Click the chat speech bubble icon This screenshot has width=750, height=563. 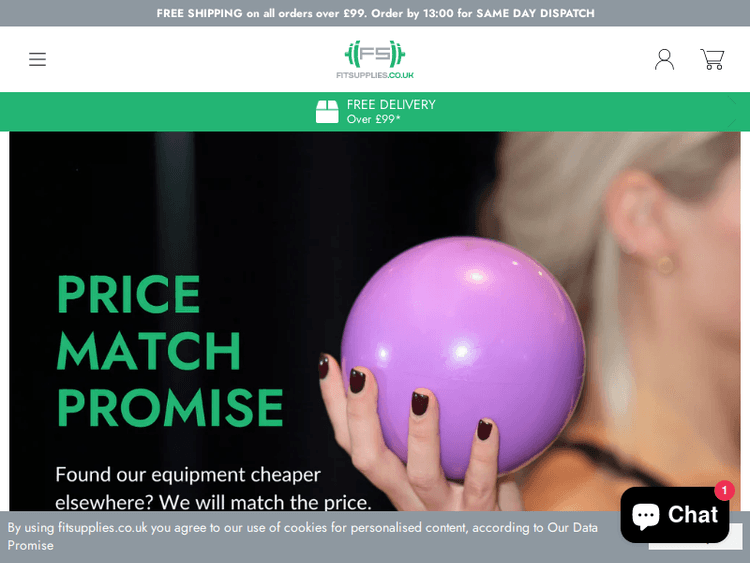click(646, 516)
